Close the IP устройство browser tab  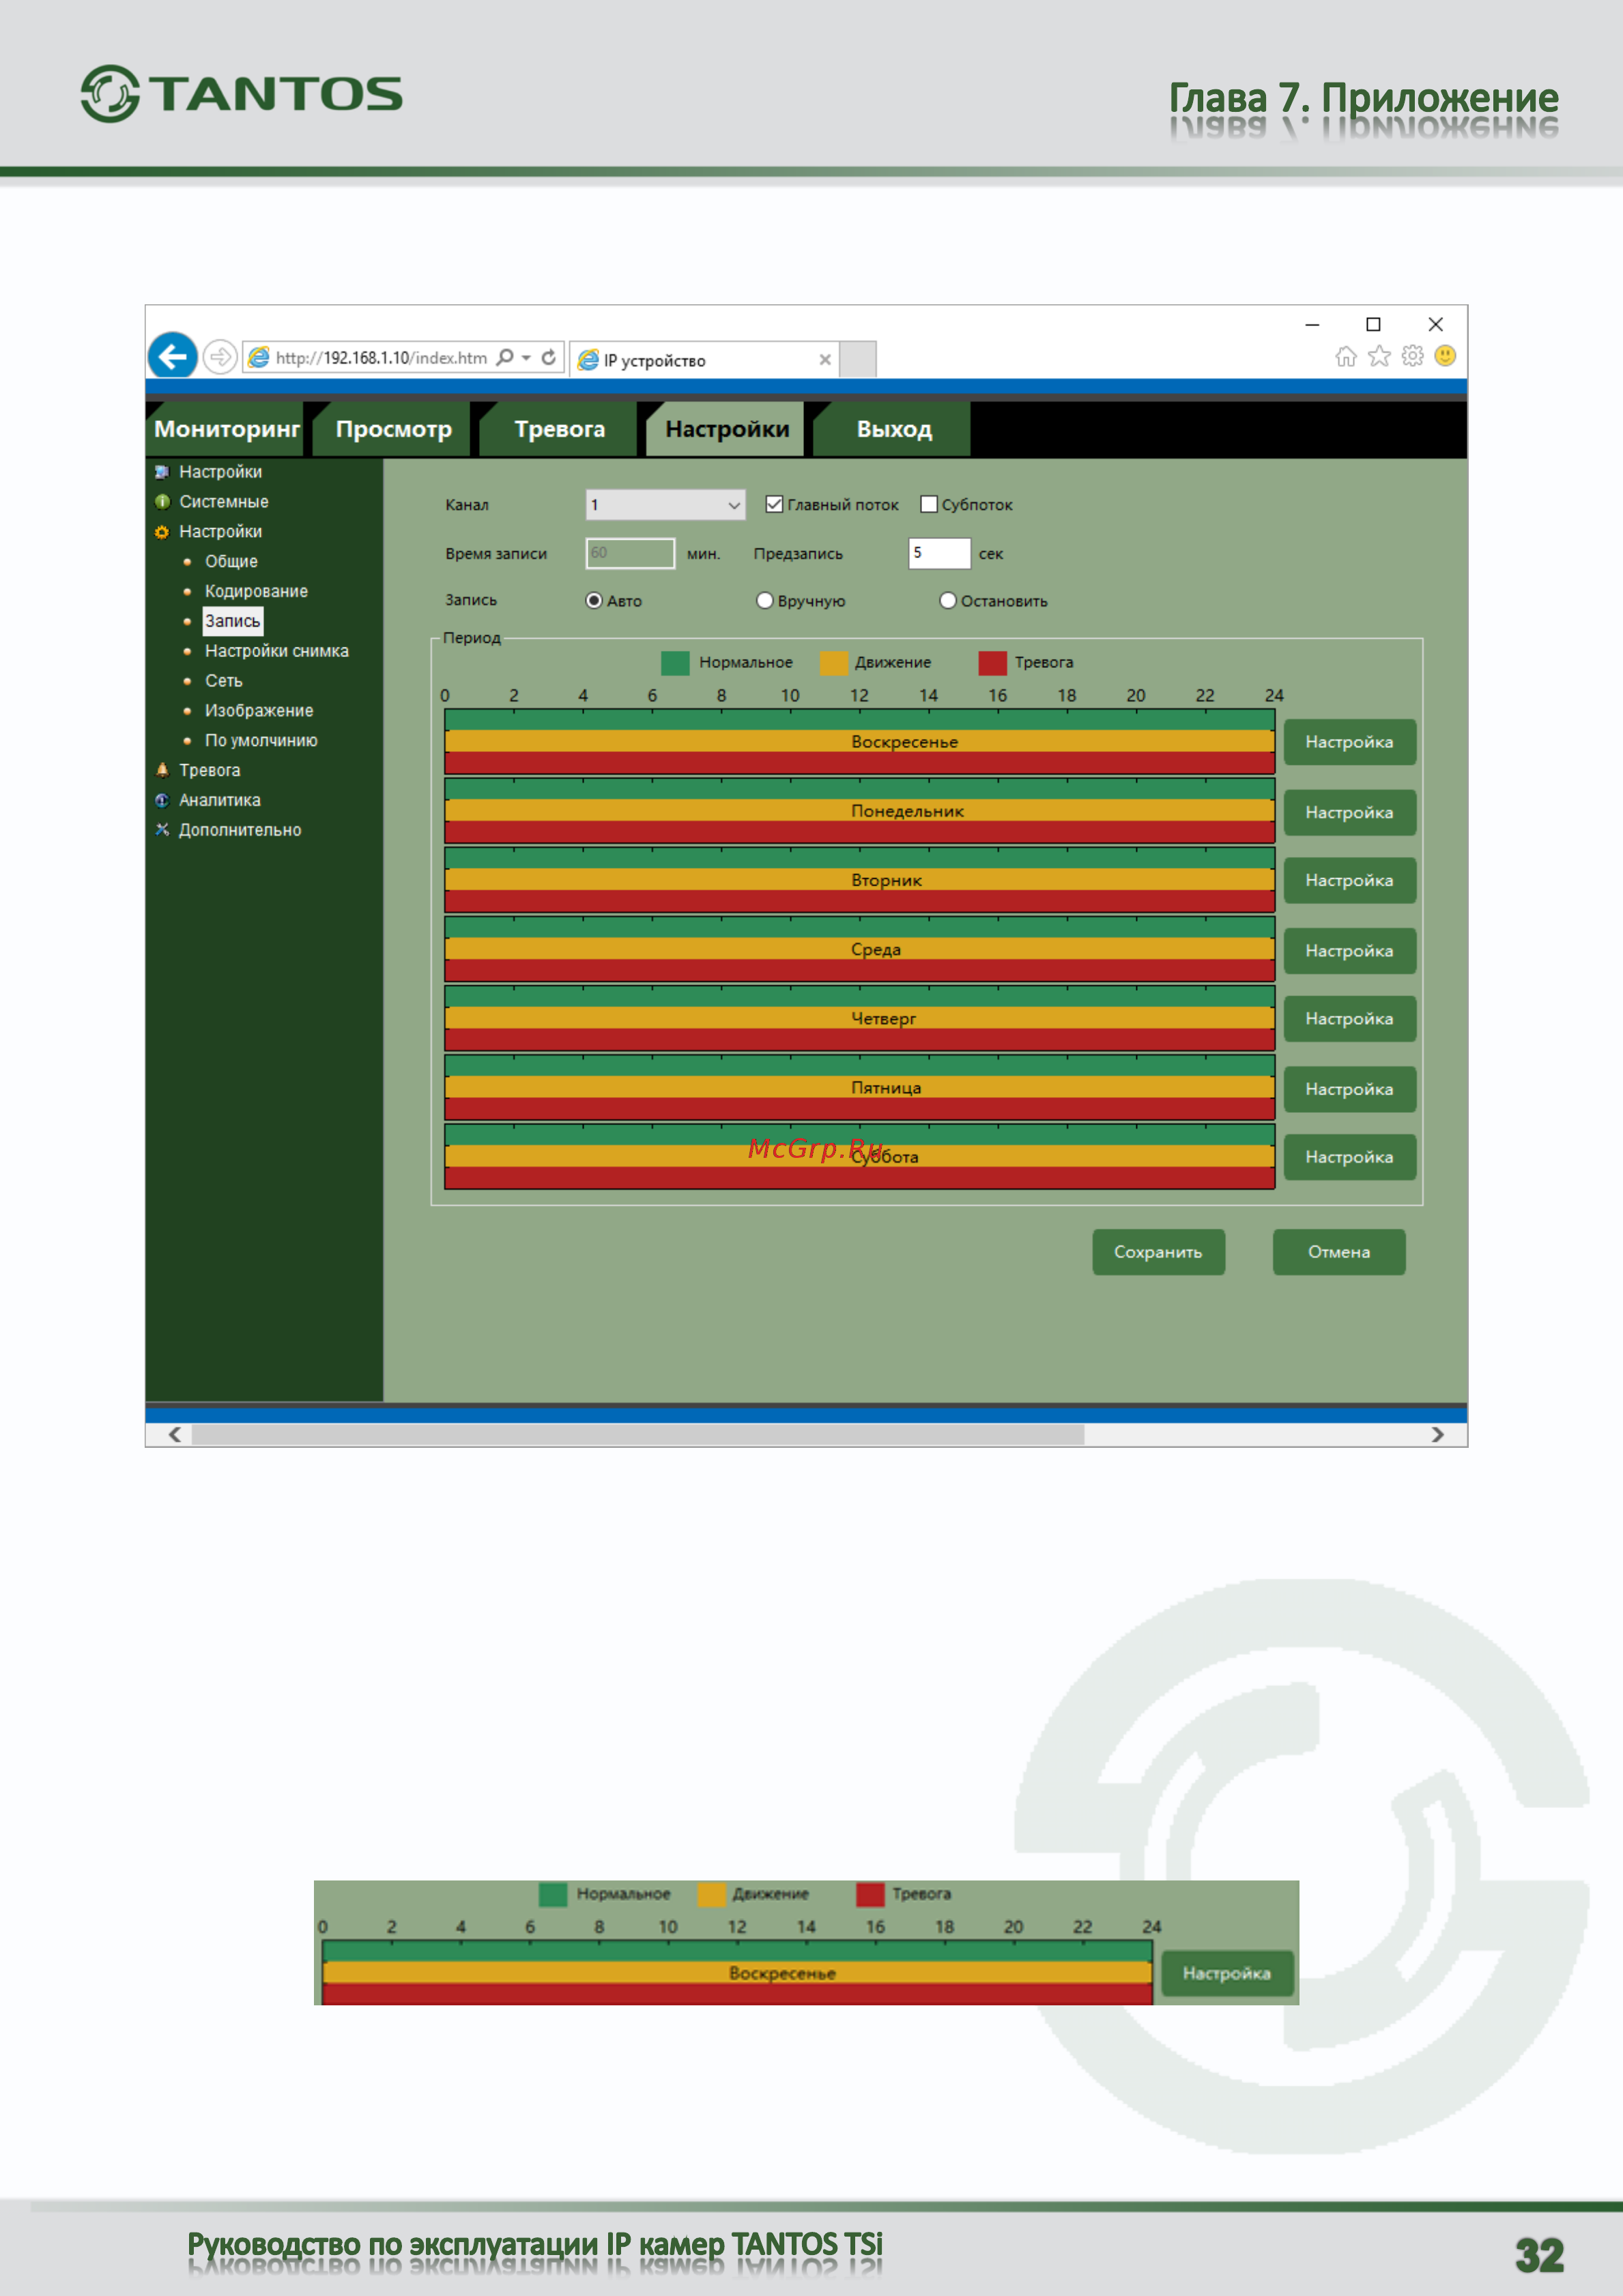(x=825, y=360)
